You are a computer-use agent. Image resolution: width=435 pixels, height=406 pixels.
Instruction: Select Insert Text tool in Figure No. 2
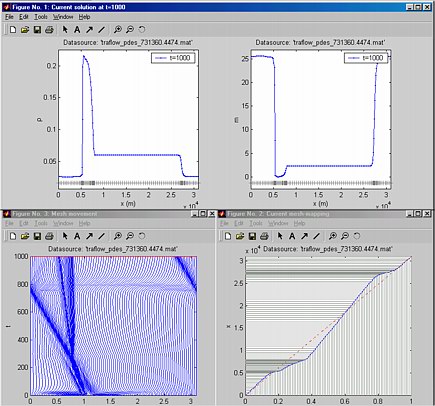[292, 236]
